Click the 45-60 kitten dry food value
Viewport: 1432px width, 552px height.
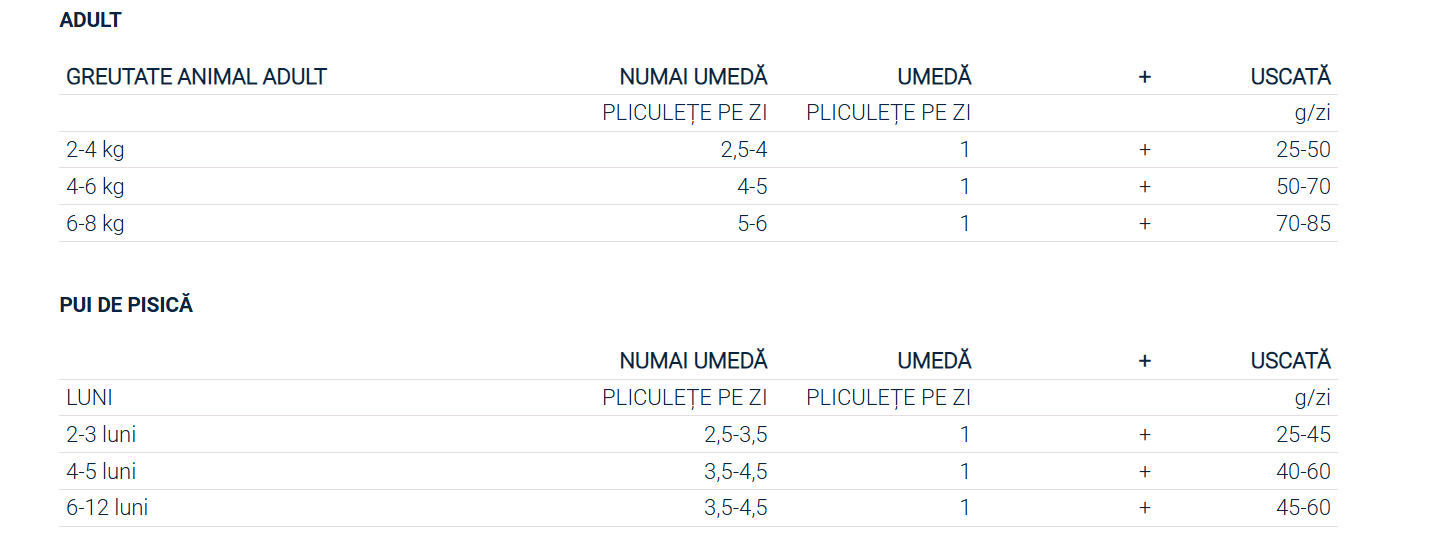(1303, 508)
